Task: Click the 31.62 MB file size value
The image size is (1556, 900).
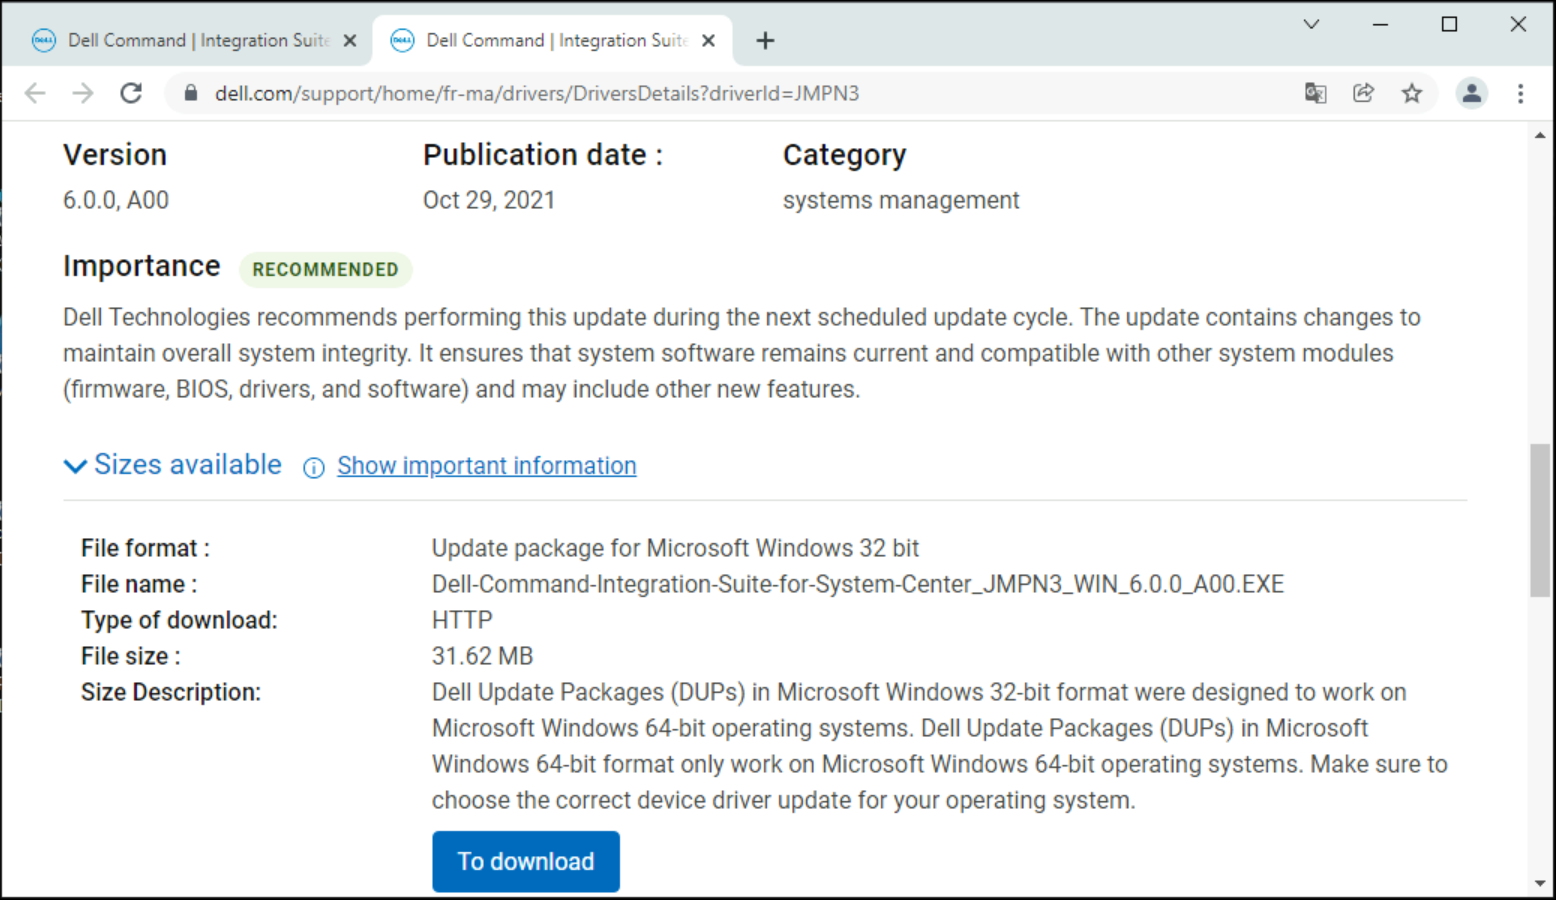Action: 482,656
